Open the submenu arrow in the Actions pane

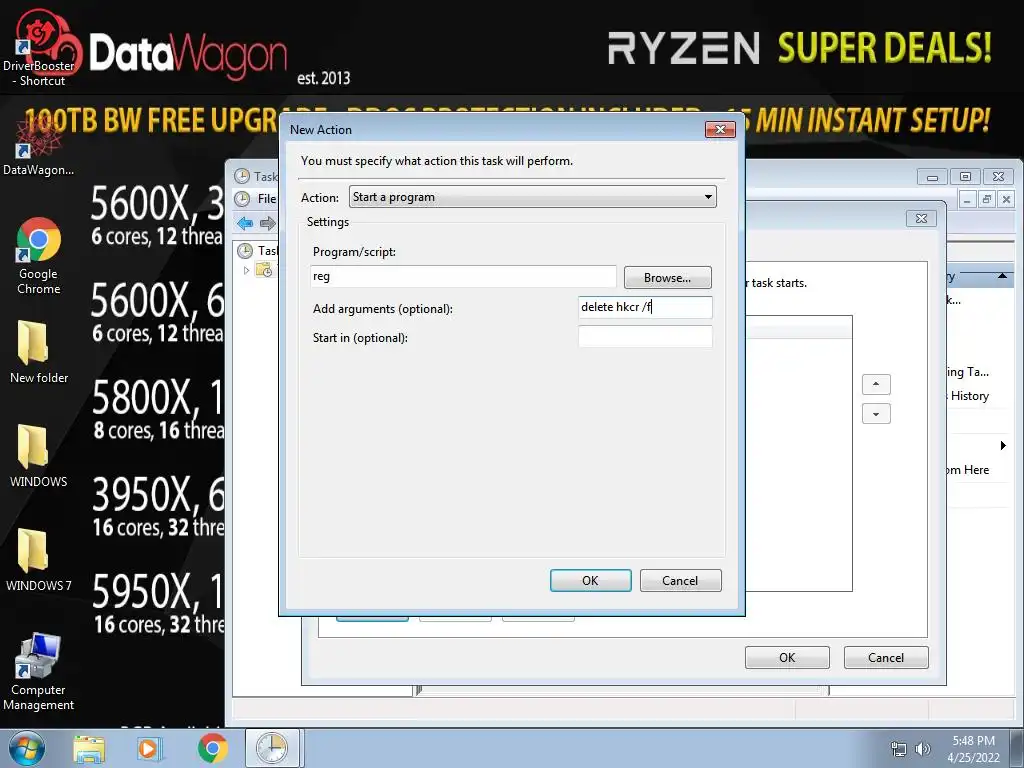1003,445
